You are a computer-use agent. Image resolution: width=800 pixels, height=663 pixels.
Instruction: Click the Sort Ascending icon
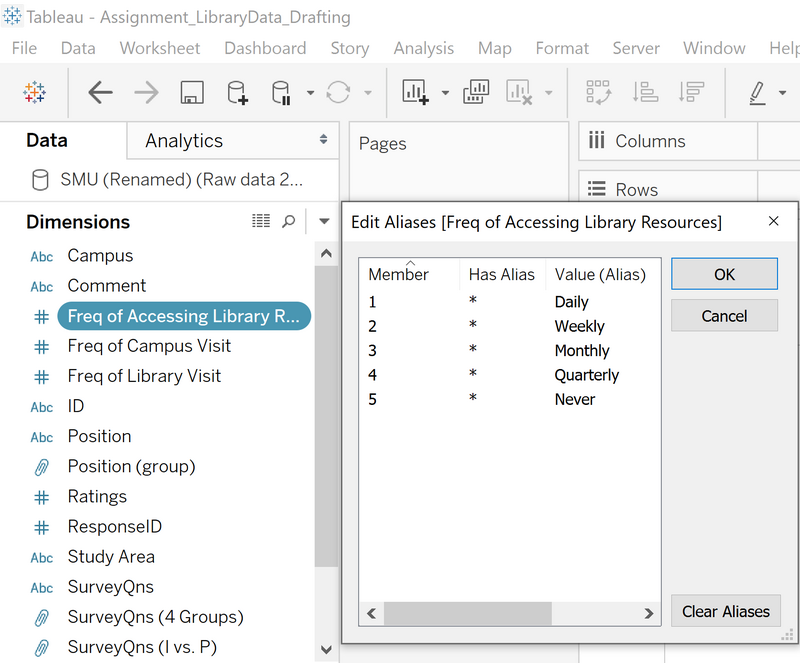point(645,92)
